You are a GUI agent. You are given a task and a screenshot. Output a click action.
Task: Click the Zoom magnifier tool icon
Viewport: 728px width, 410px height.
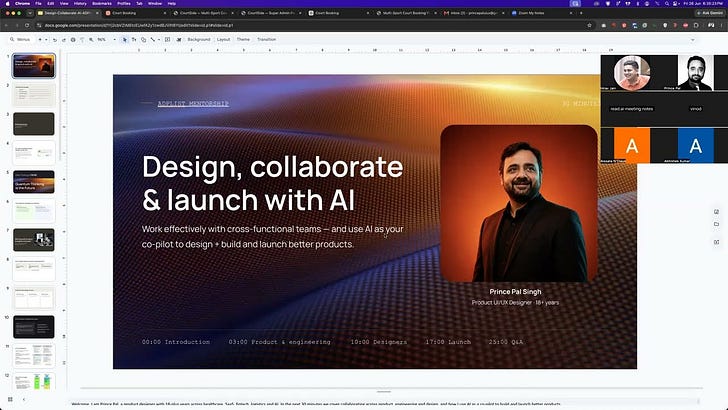(91, 40)
